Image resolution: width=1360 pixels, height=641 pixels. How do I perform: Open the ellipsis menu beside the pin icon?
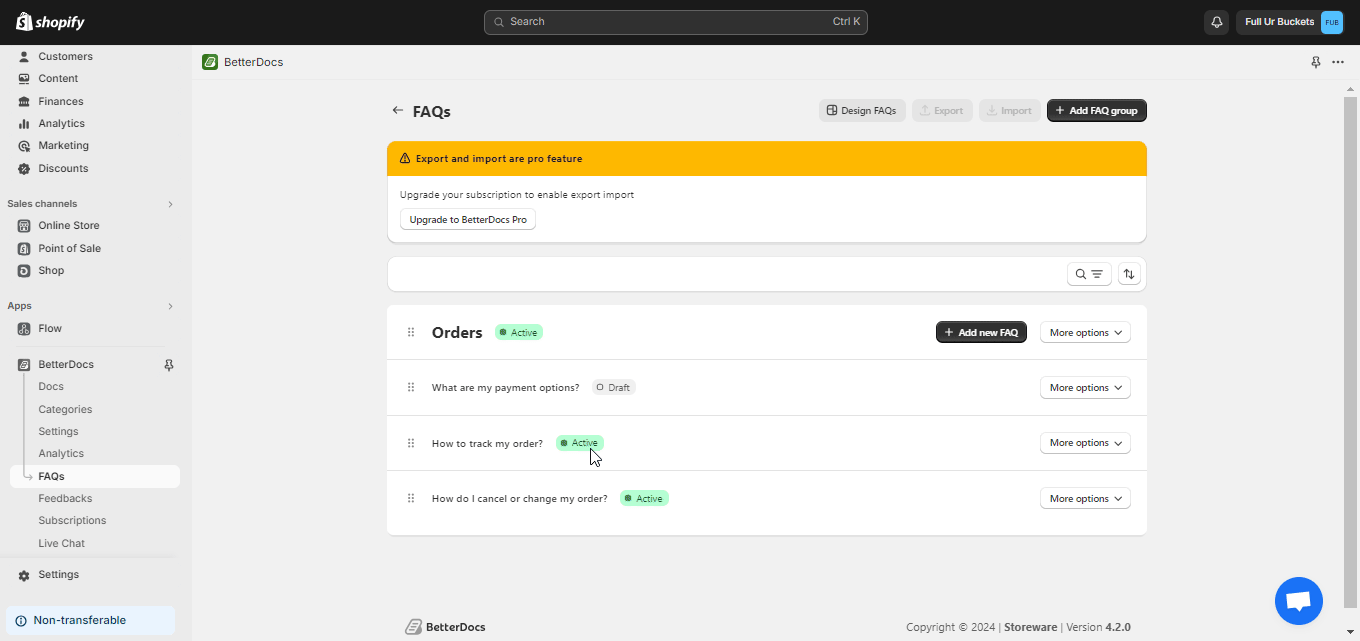tap(1338, 62)
